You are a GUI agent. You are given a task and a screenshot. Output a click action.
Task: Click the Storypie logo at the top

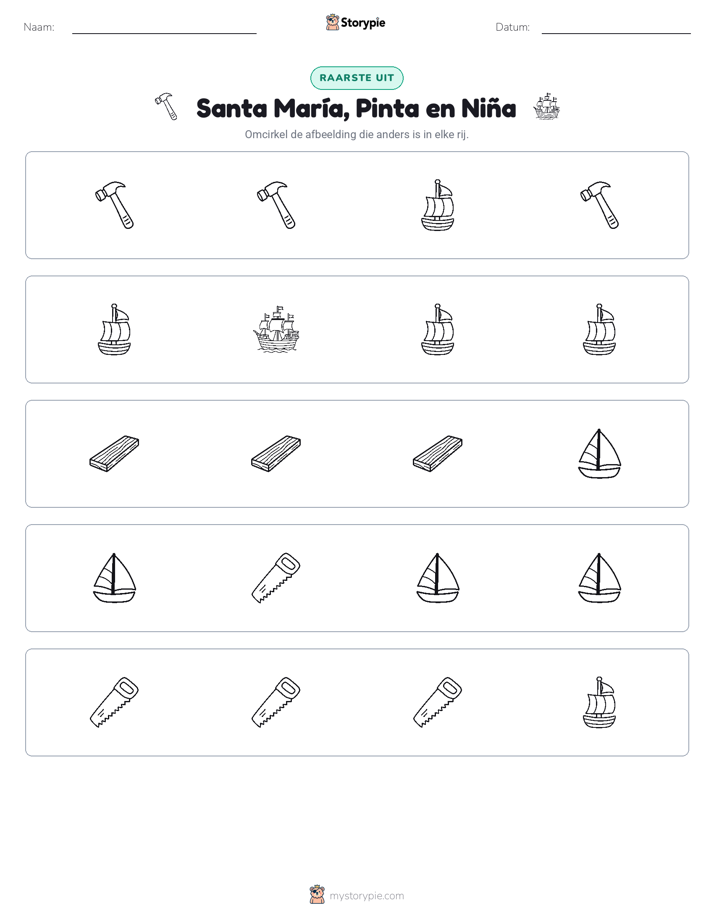355,22
